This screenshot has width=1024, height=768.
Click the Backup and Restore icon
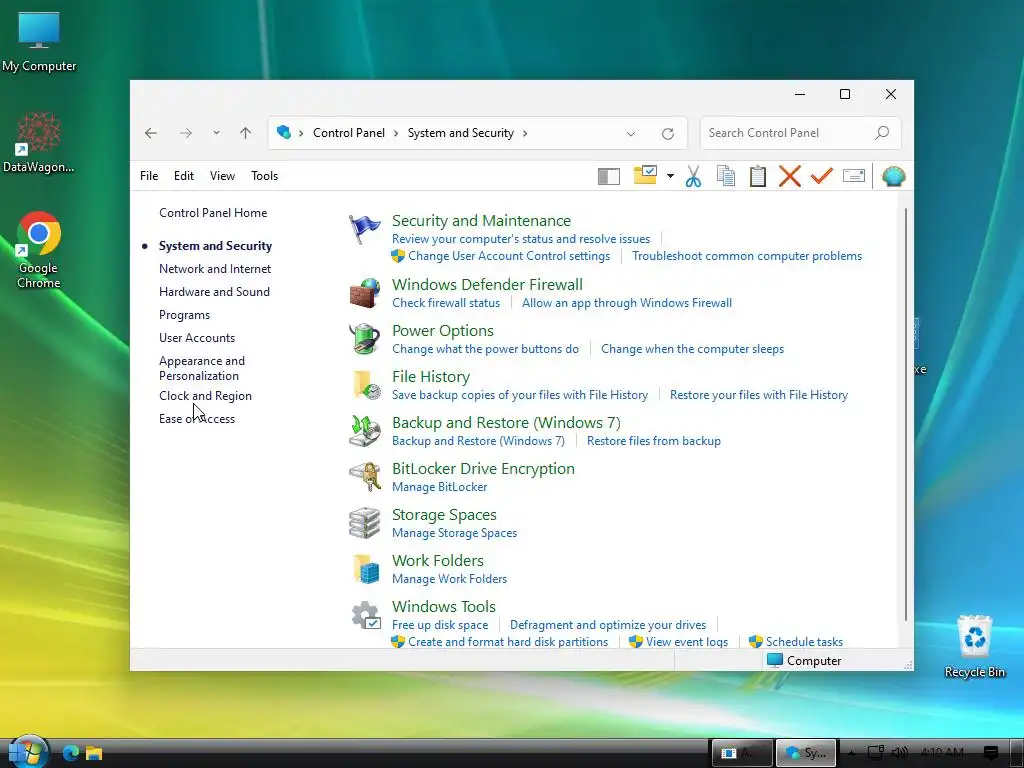point(364,431)
